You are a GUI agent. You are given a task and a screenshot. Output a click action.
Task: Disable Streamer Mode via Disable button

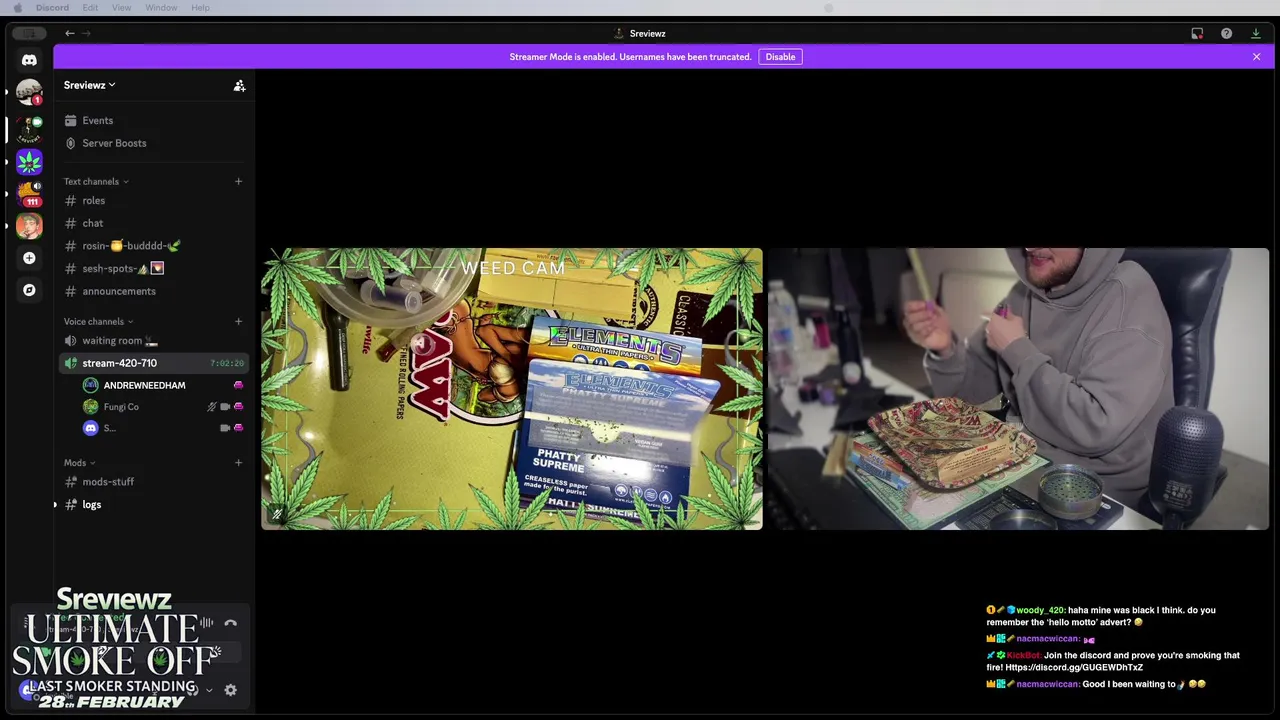(x=780, y=57)
